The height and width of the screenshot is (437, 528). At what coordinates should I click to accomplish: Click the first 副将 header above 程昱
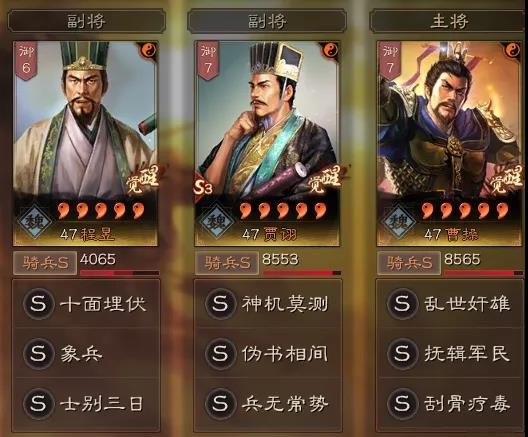[87, 21]
